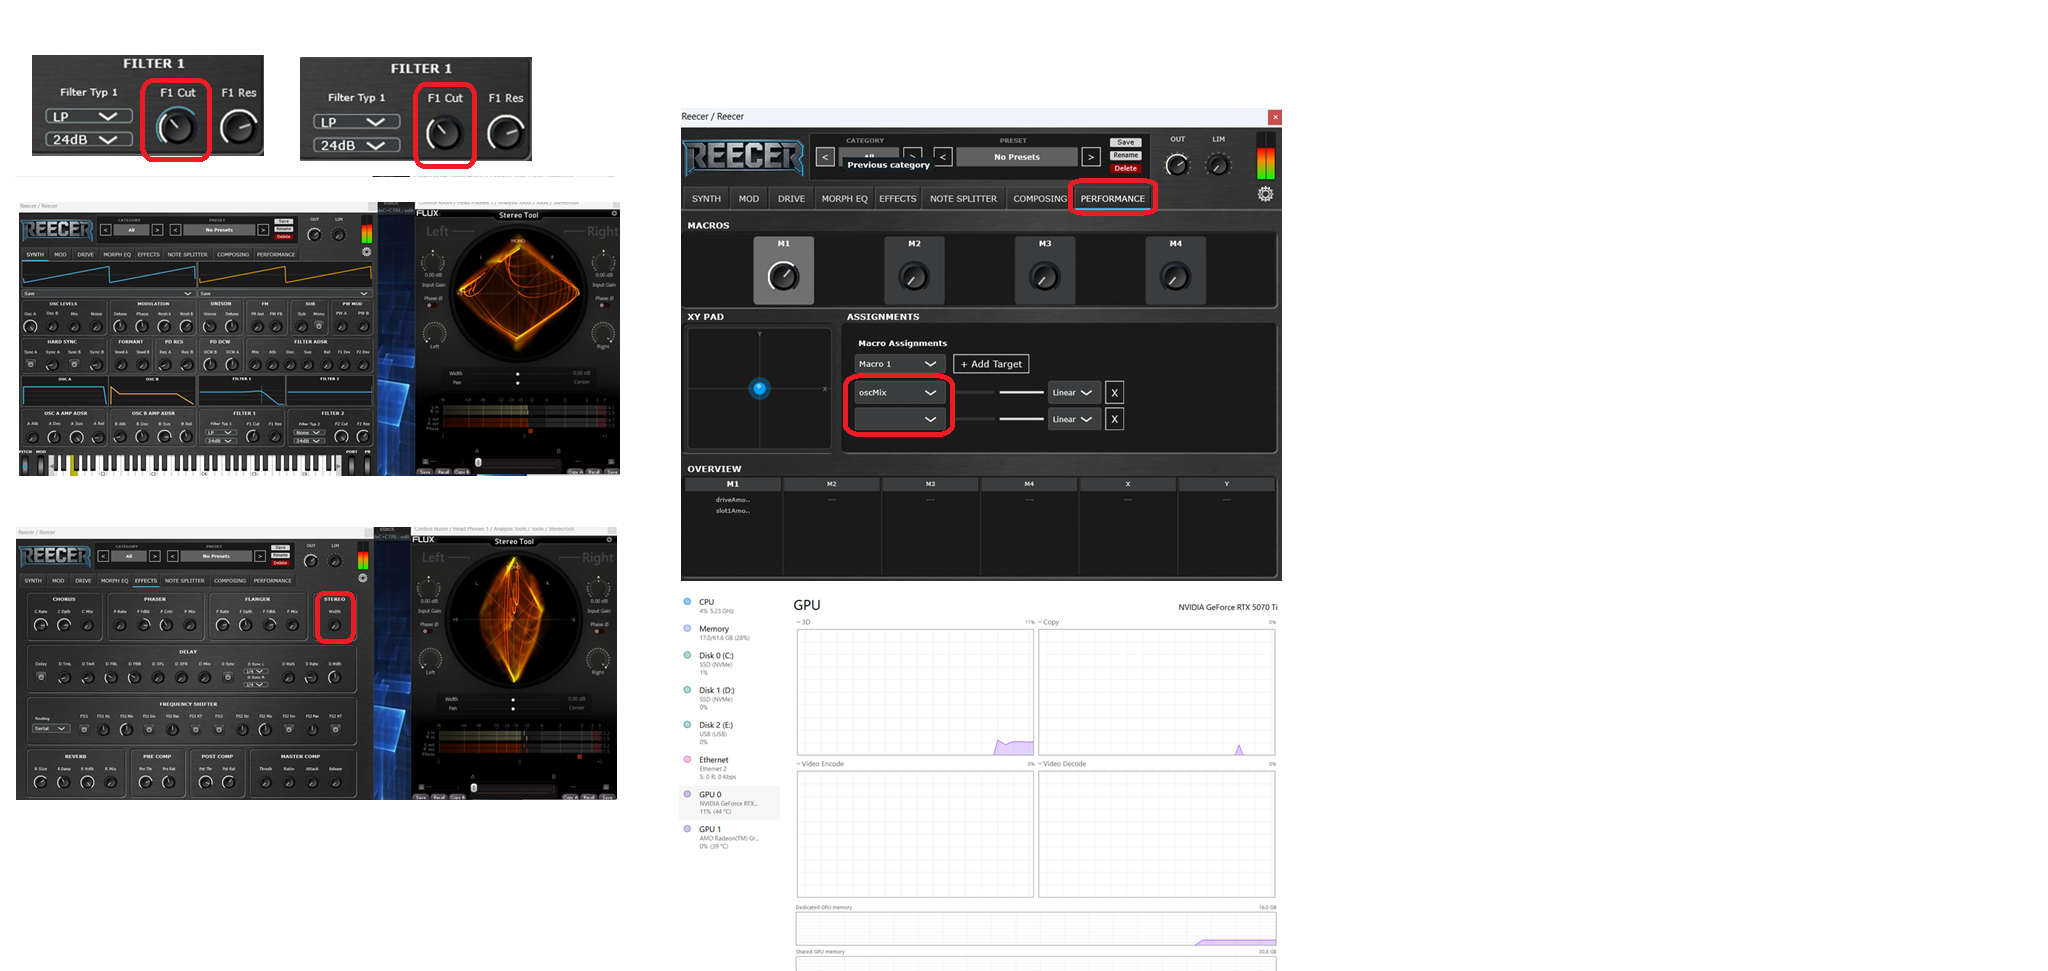The width and height of the screenshot is (2048, 971).
Task: Click the Add Target button
Action: [x=991, y=364]
